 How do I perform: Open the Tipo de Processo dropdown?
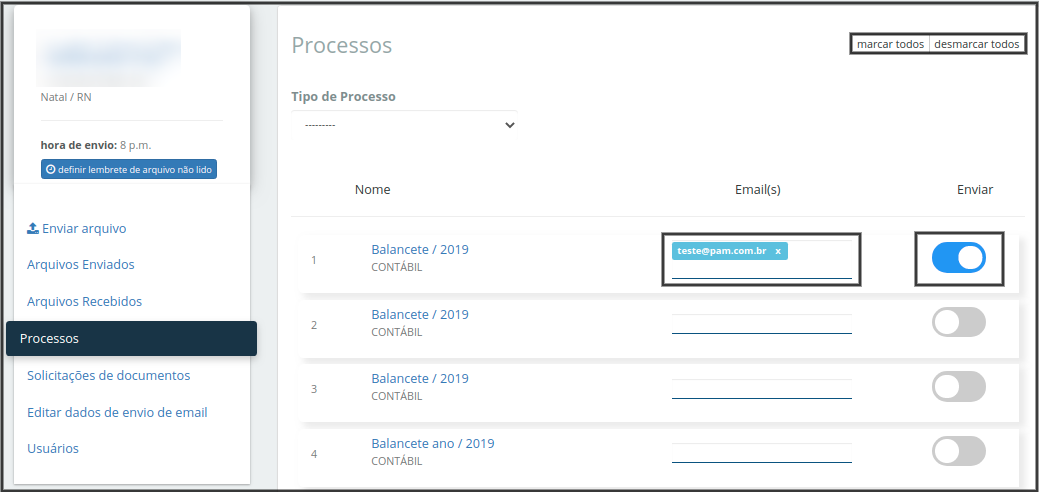point(404,125)
